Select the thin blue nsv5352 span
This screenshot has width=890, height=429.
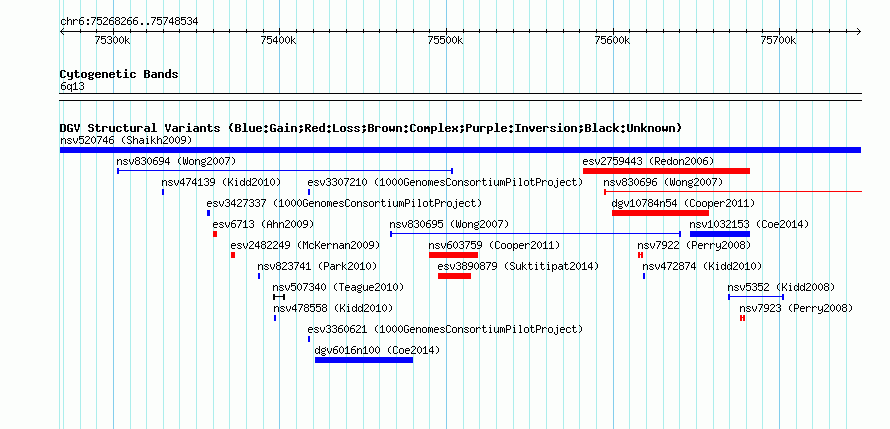(756, 297)
